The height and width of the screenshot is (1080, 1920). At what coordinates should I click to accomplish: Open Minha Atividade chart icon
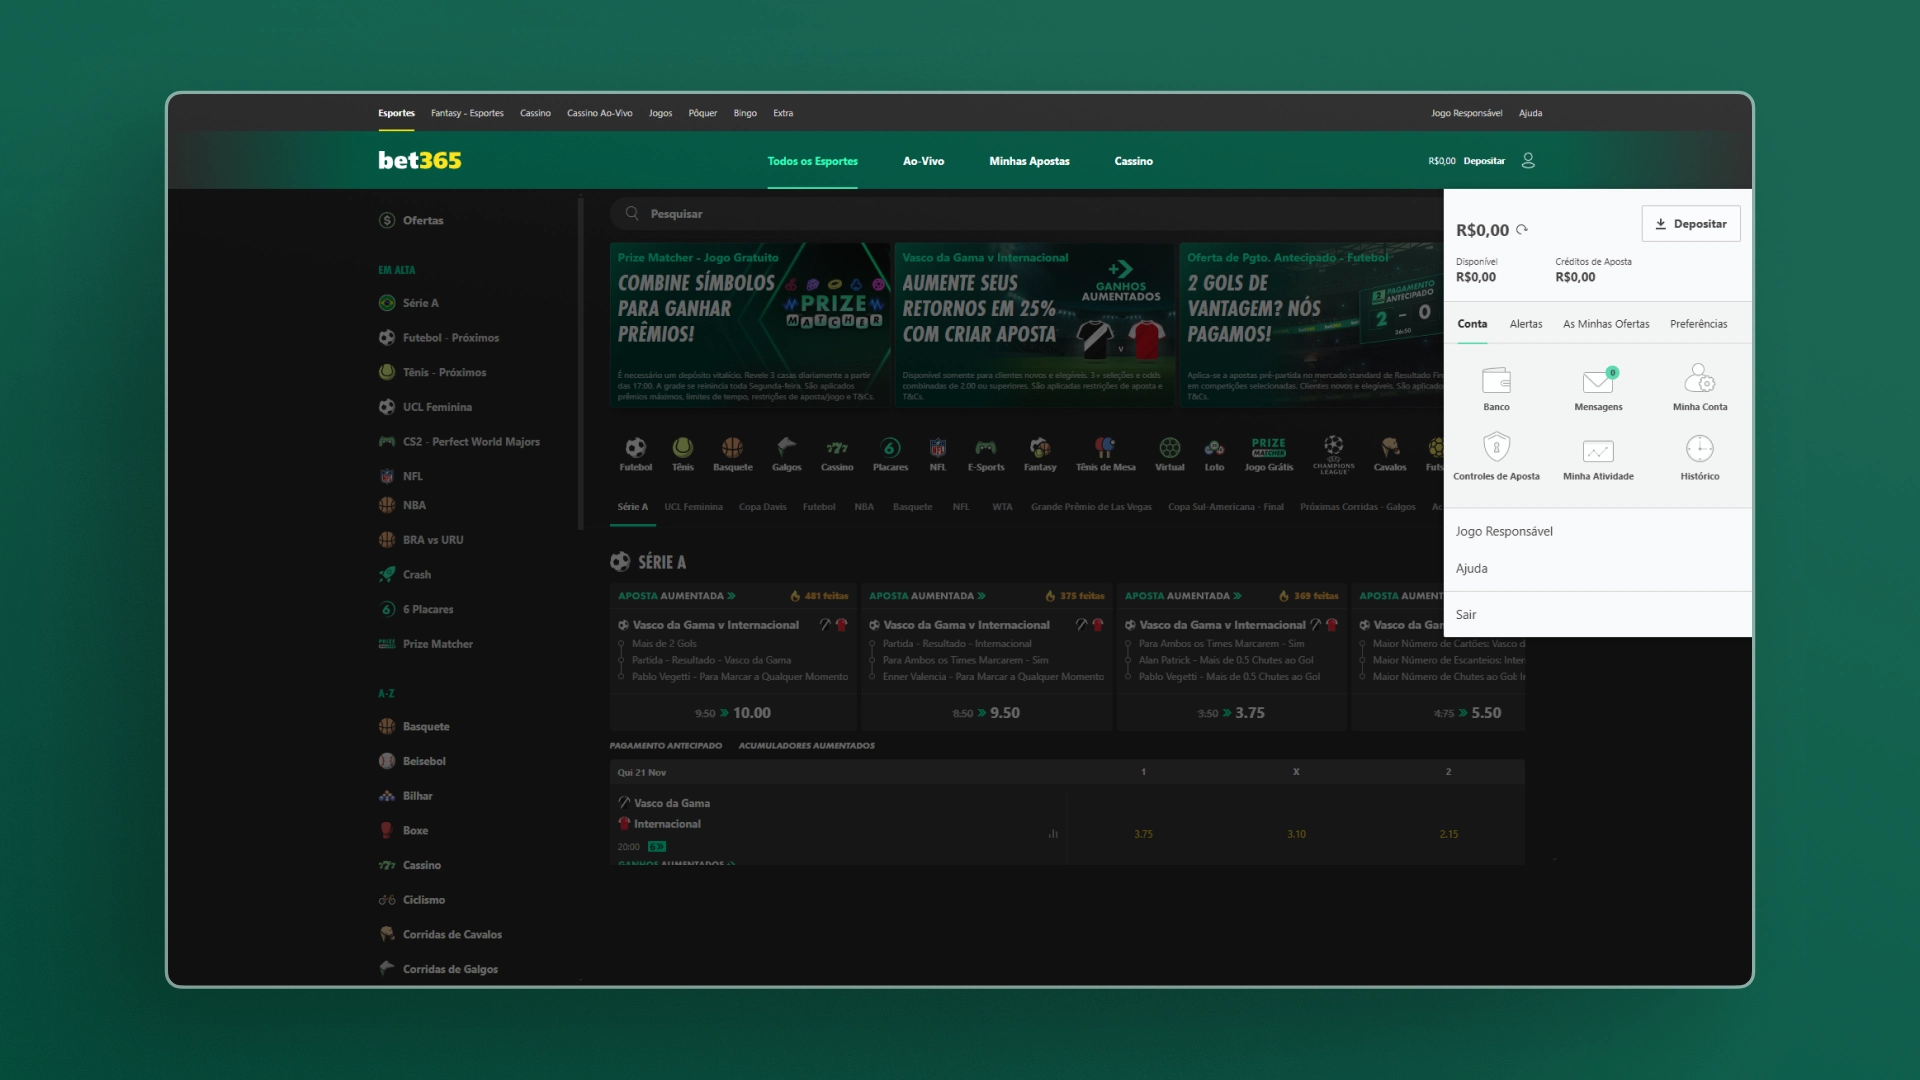click(x=1598, y=451)
